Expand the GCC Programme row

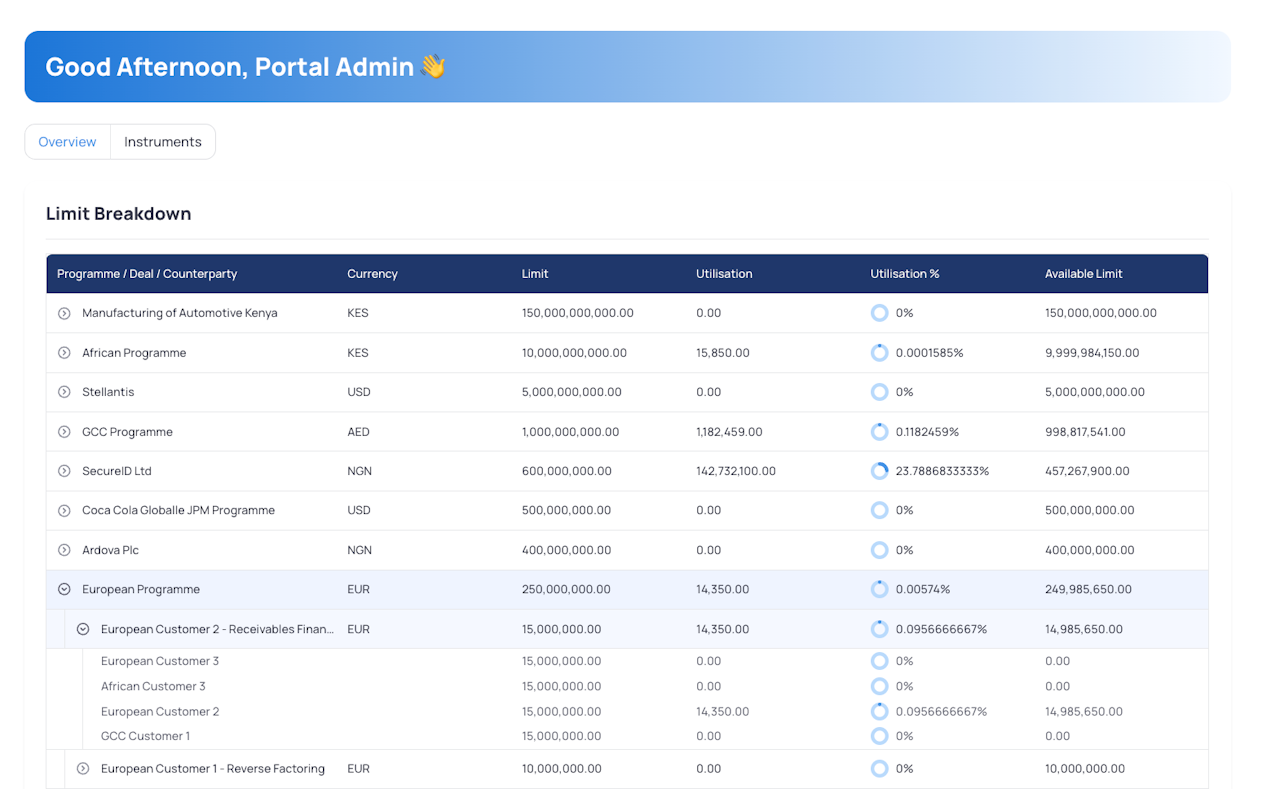point(64,432)
